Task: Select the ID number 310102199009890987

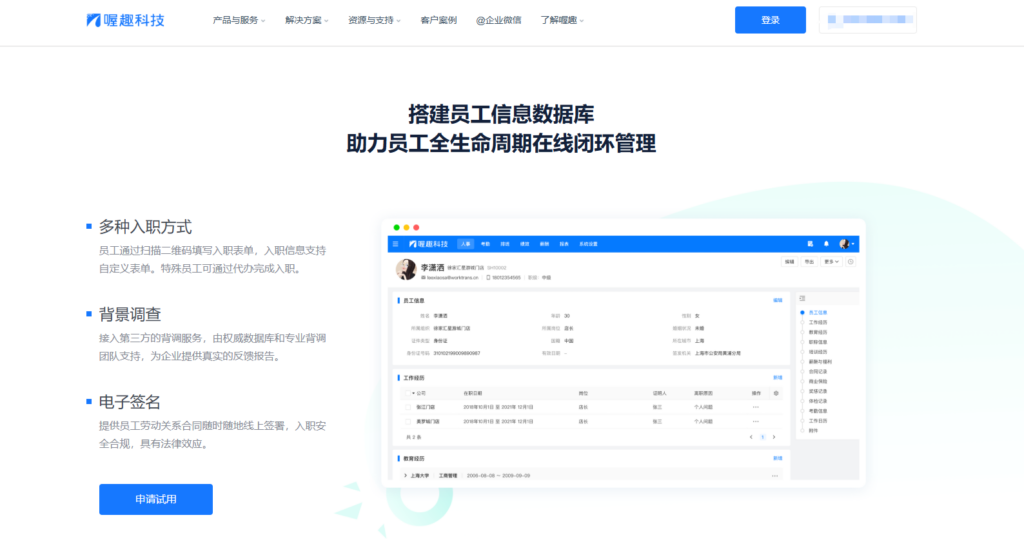Action: click(456, 353)
